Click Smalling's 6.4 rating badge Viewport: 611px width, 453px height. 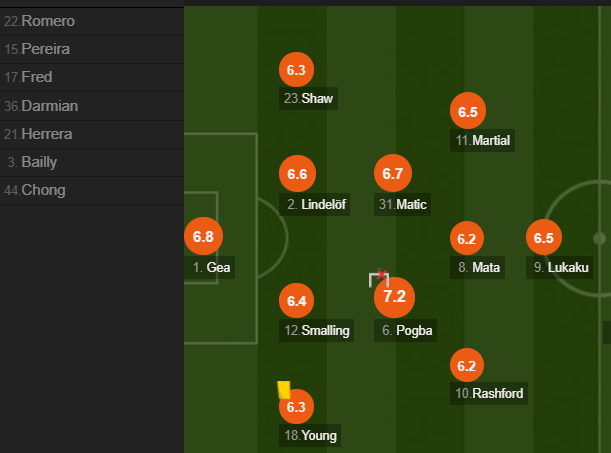point(297,300)
